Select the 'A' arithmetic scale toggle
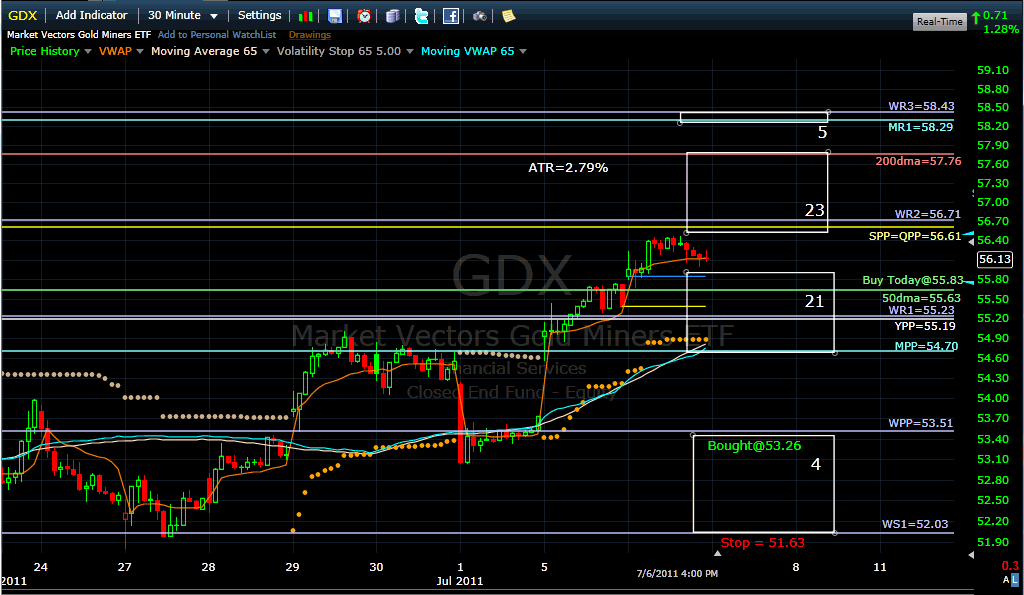 (x=1006, y=579)
